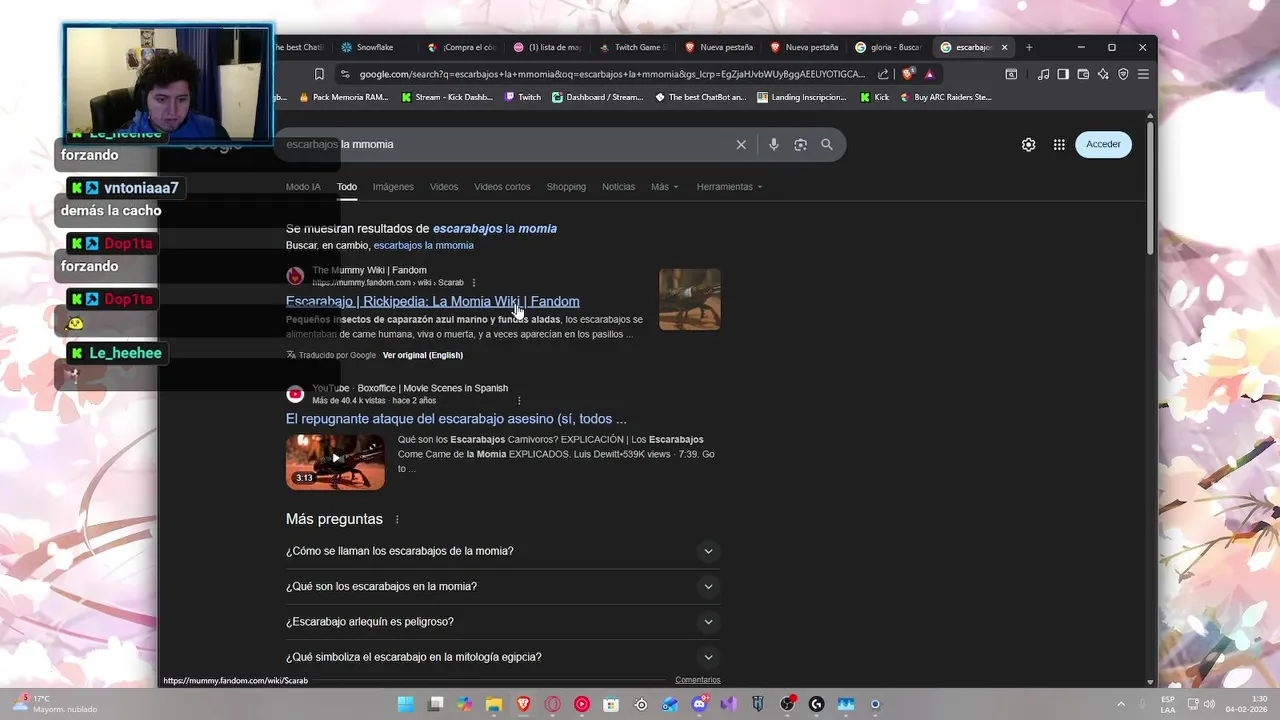Show hidden system tray icons chevron
This screenshot has height=720, width=1280.
pyautogui.click(x=1121, y=704)
